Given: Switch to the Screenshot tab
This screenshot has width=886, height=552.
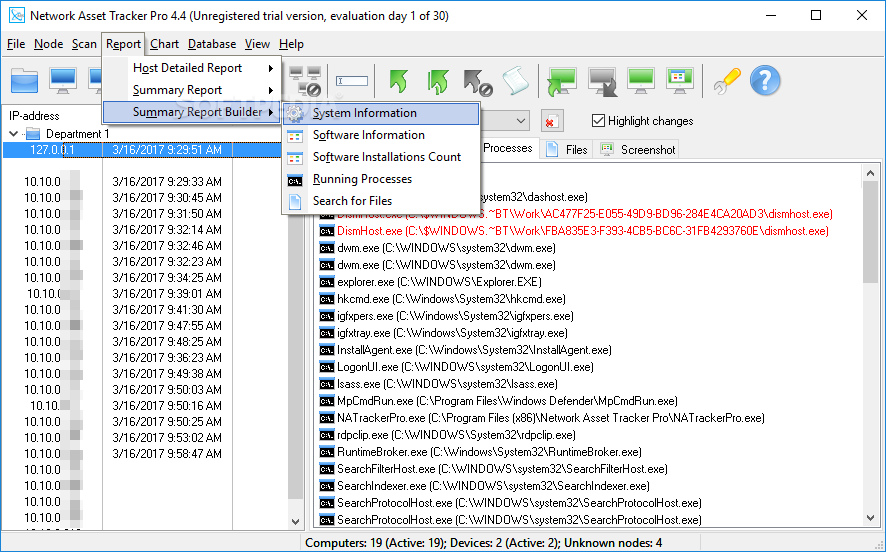Looking at the screenshot, I should click(638, 150).
